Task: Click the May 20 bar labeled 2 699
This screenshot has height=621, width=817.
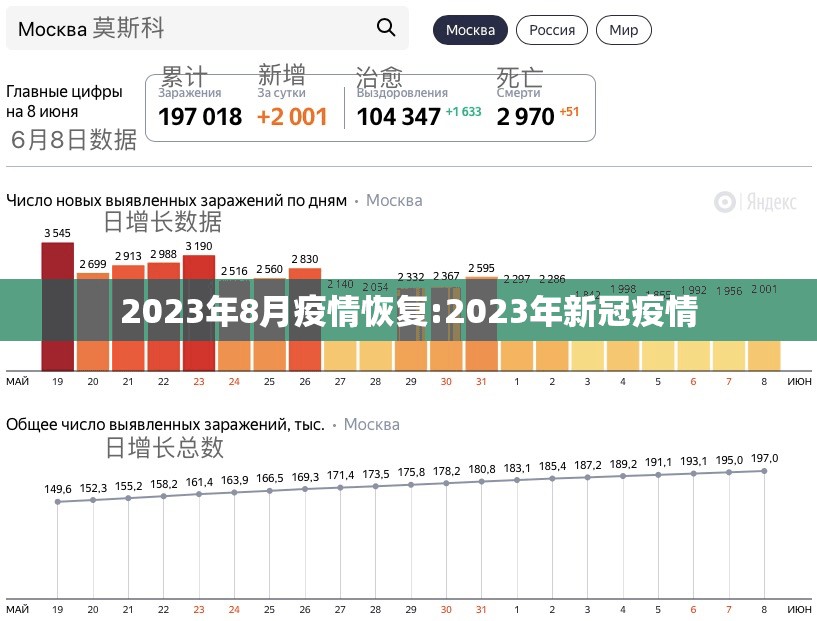Action: pos(93,322)
